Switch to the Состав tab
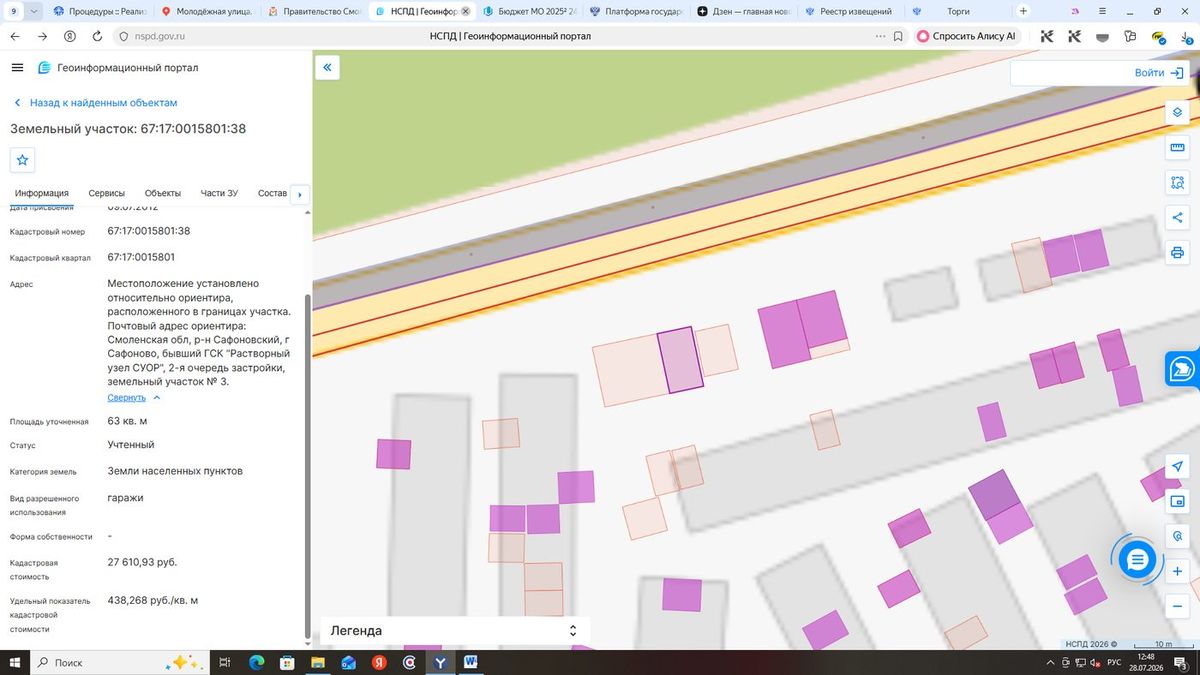This screenshot has height=675, width=1200. coord(272,193)
